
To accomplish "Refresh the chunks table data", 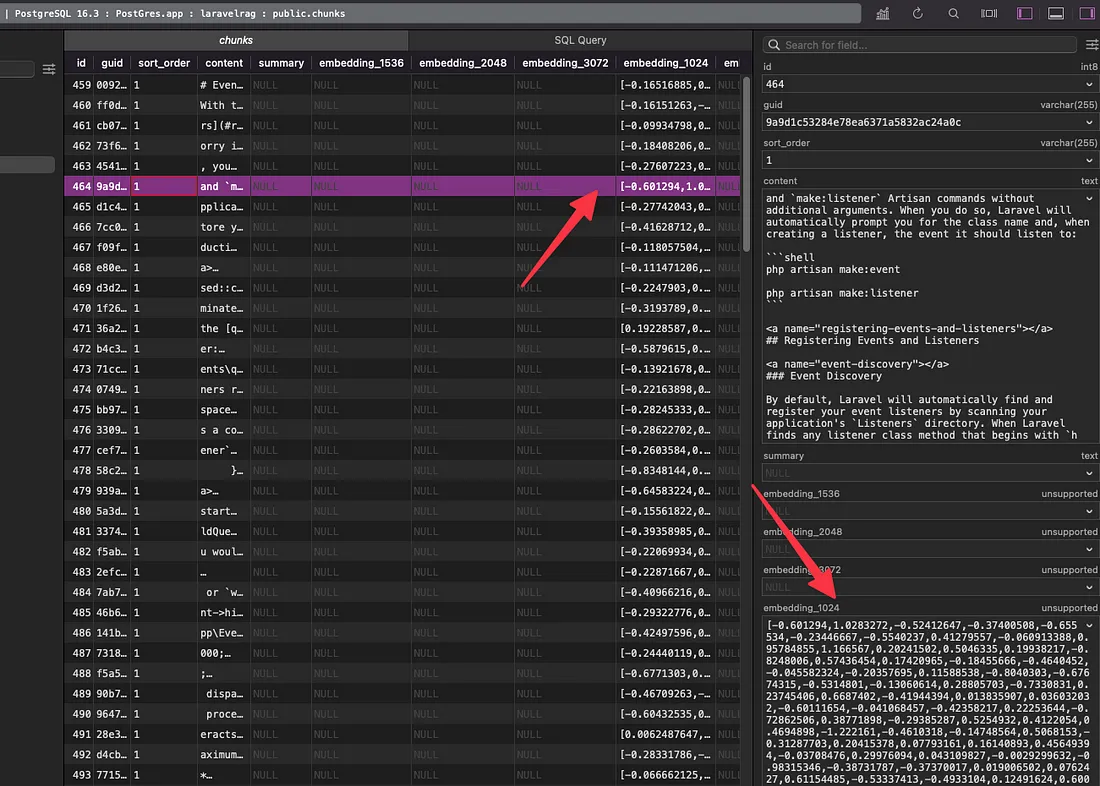I will pyautogui.click(x=917, y=13).
